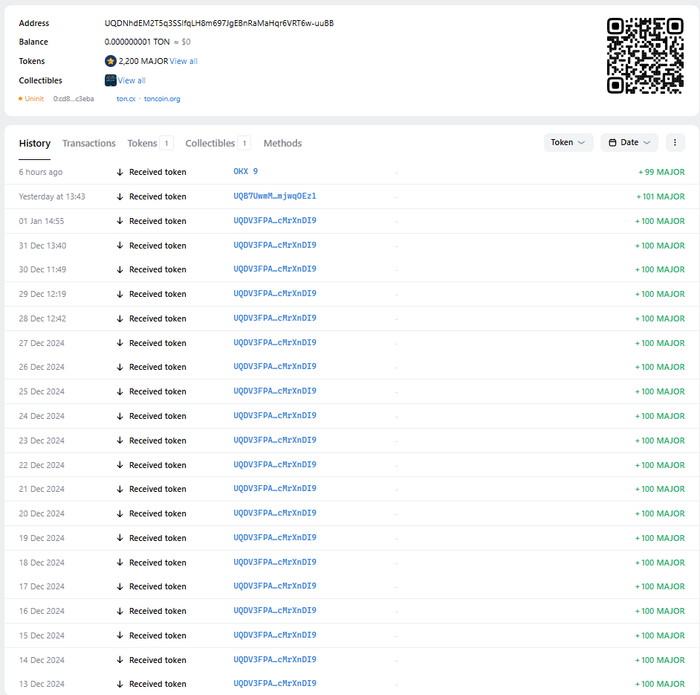Click the received arrow icon for 15 Dec 2024
This screenshot has width=700, height=695.
[120, 635]
